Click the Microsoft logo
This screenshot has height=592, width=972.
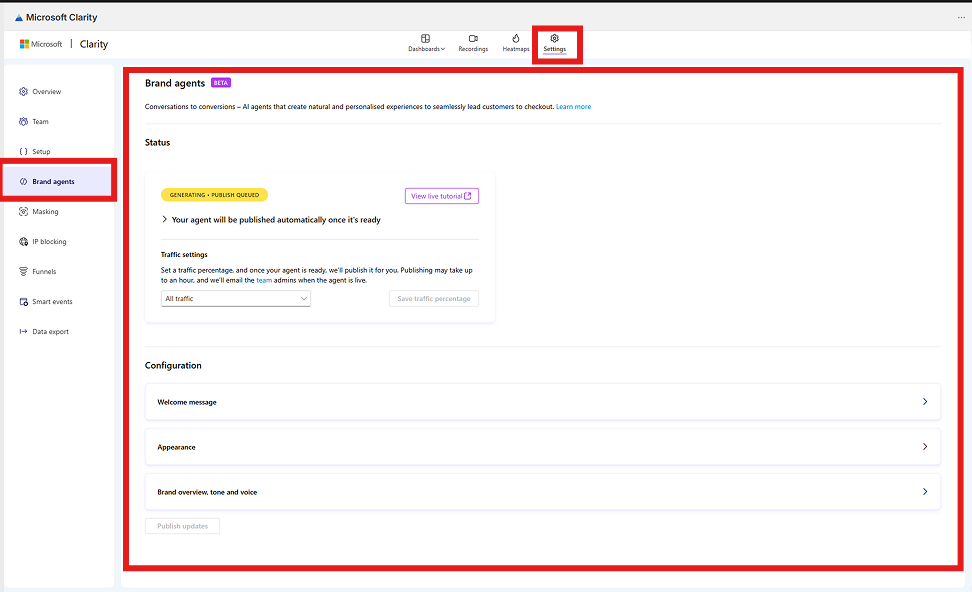coord(41,44)
